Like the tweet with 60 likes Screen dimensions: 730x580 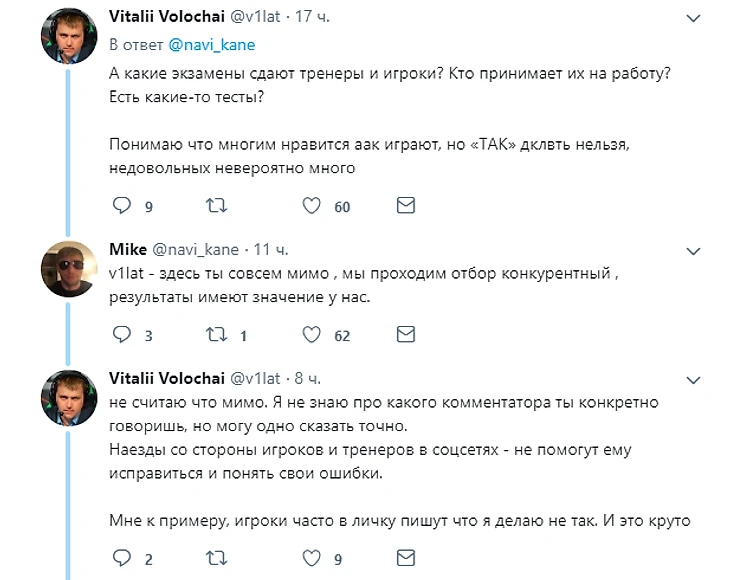311,206
